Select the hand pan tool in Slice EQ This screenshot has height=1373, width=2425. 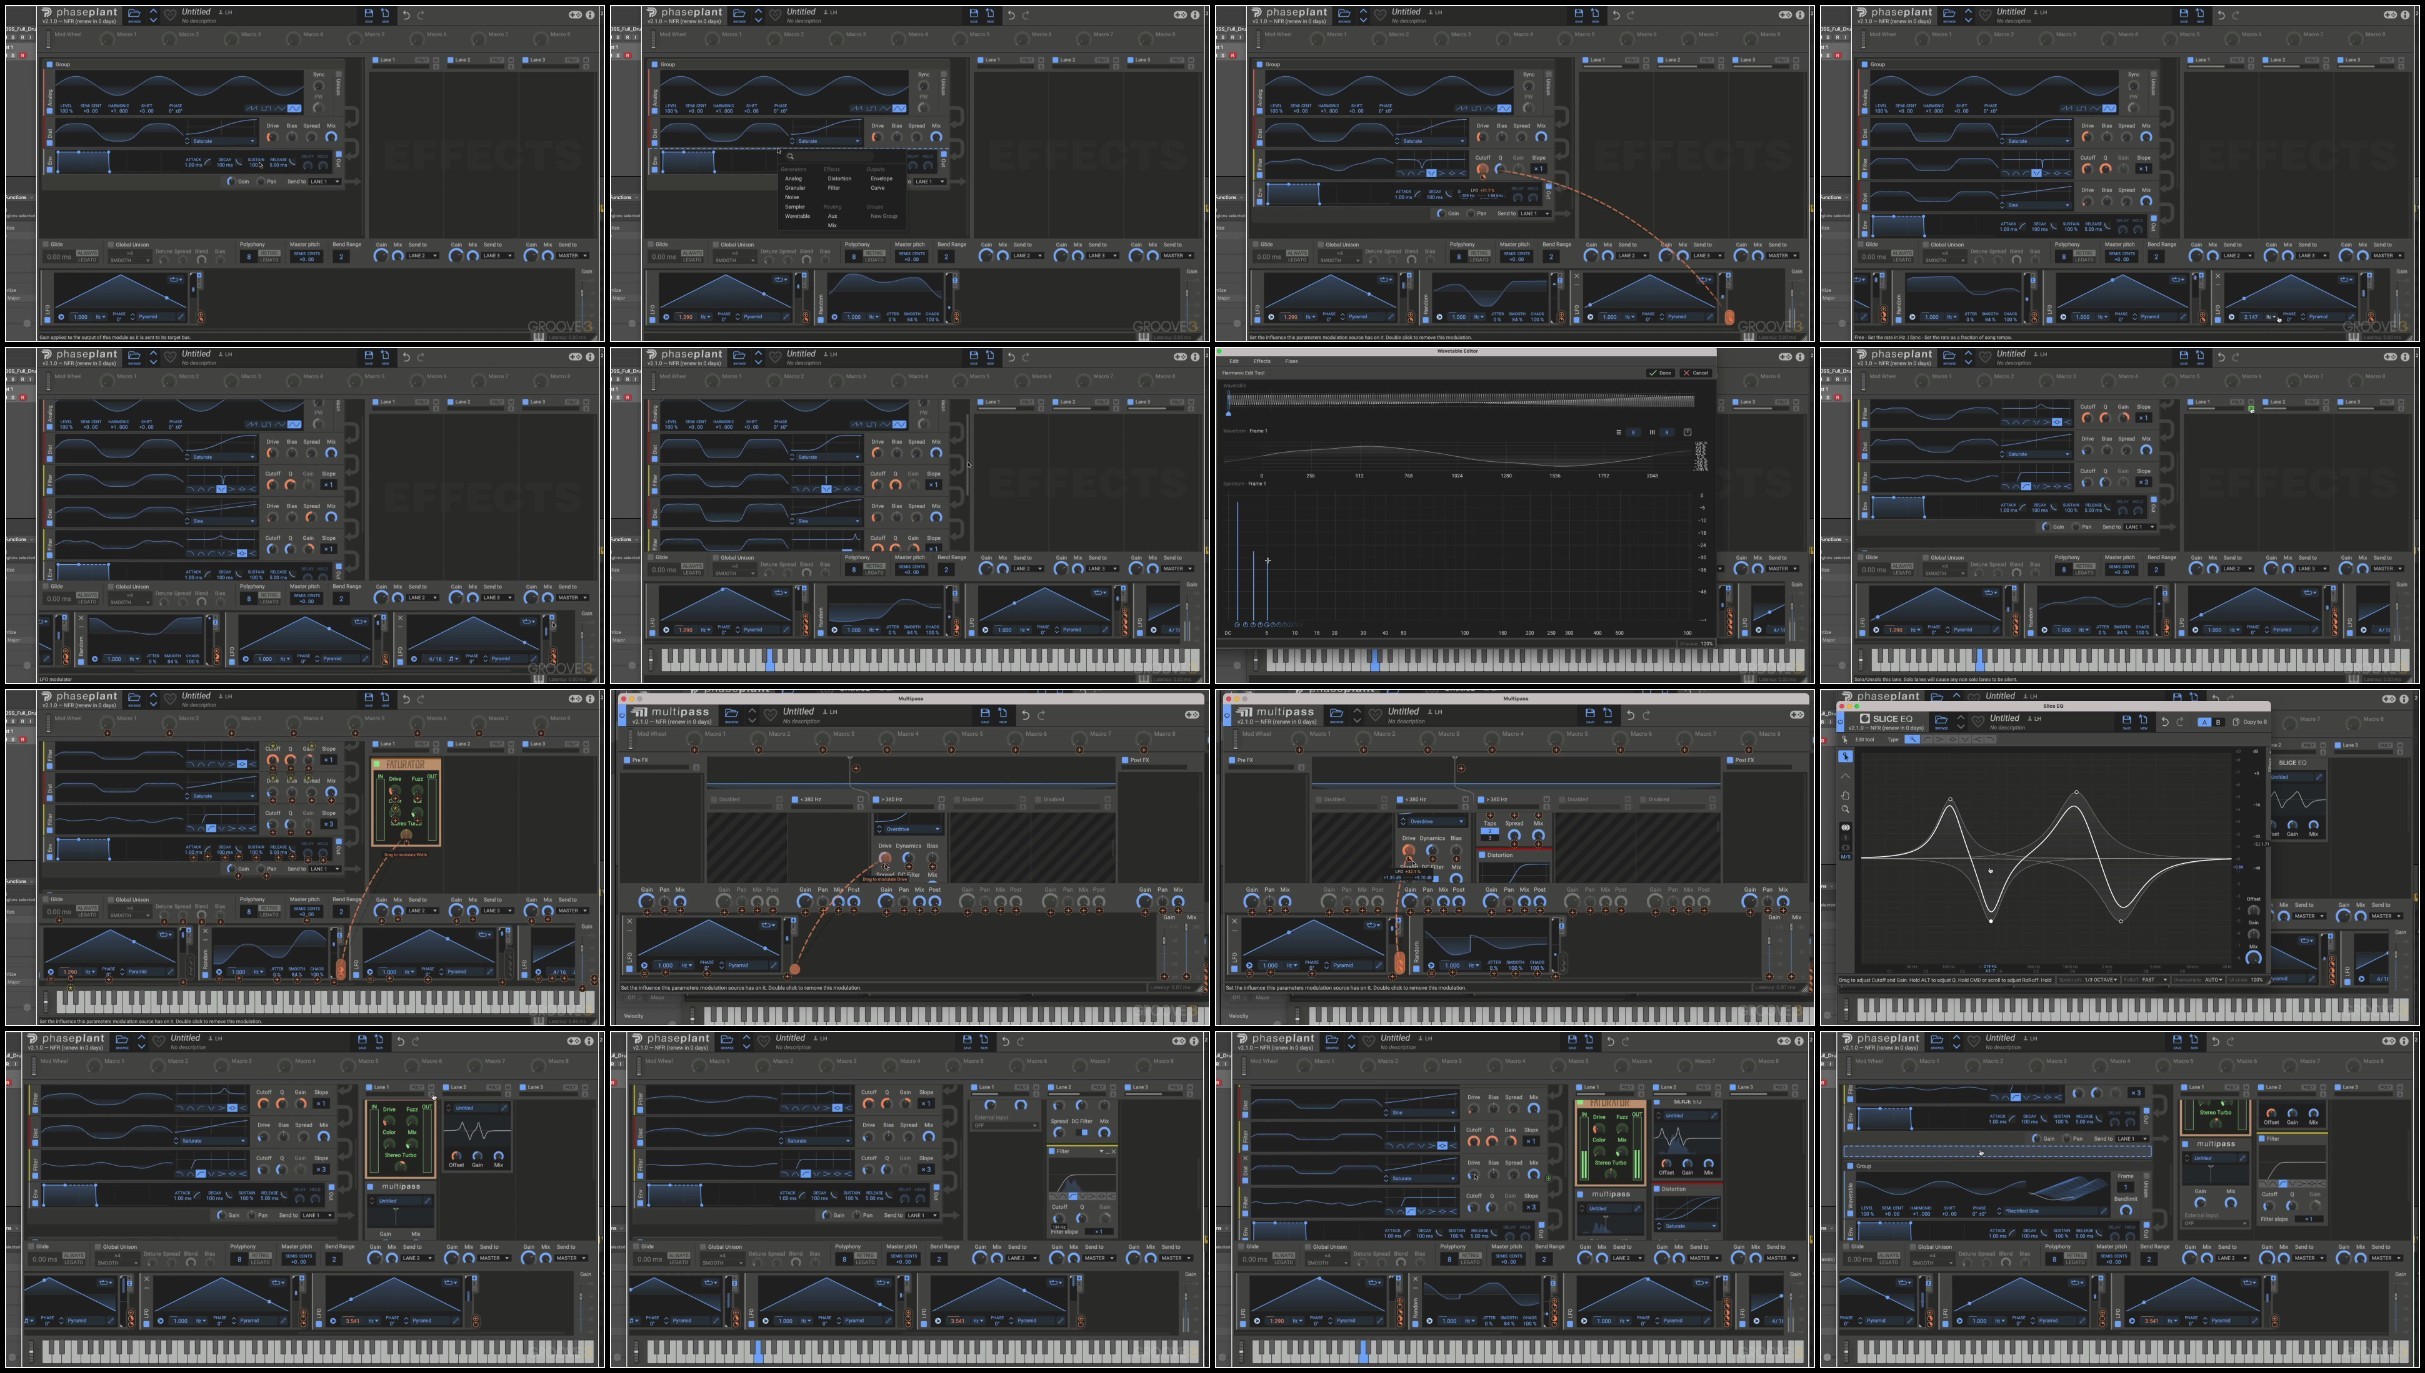1845,796
